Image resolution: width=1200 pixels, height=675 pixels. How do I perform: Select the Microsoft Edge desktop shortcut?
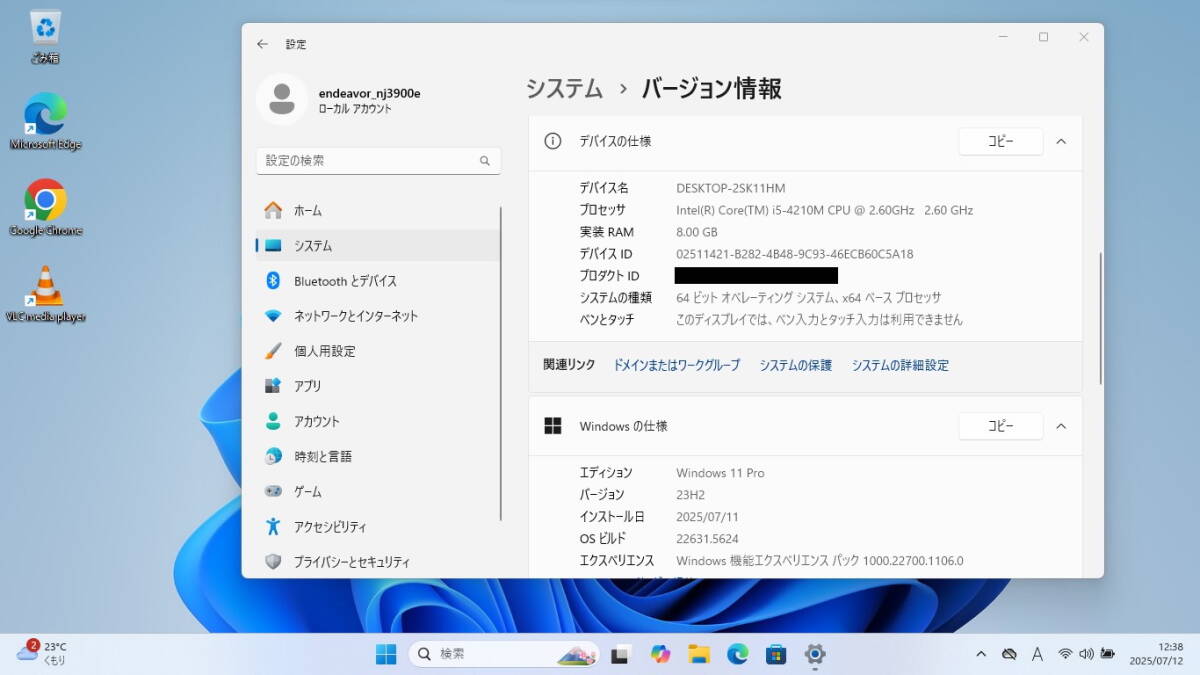tap(45, 121)
